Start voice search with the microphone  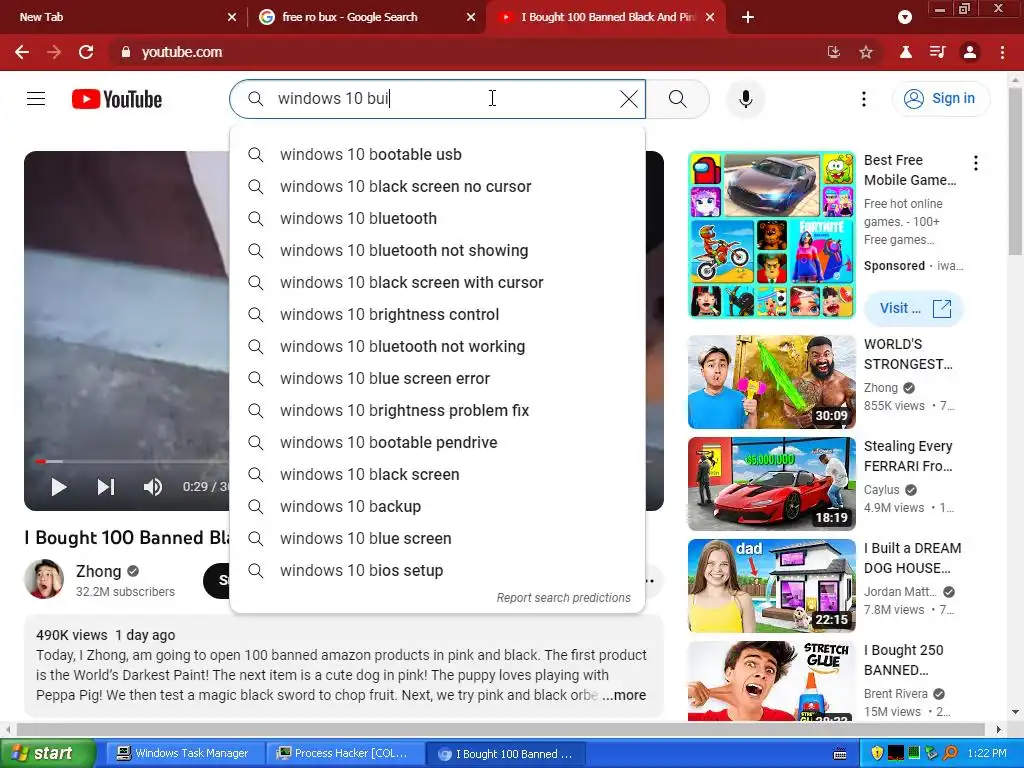(x=745, y=99)
